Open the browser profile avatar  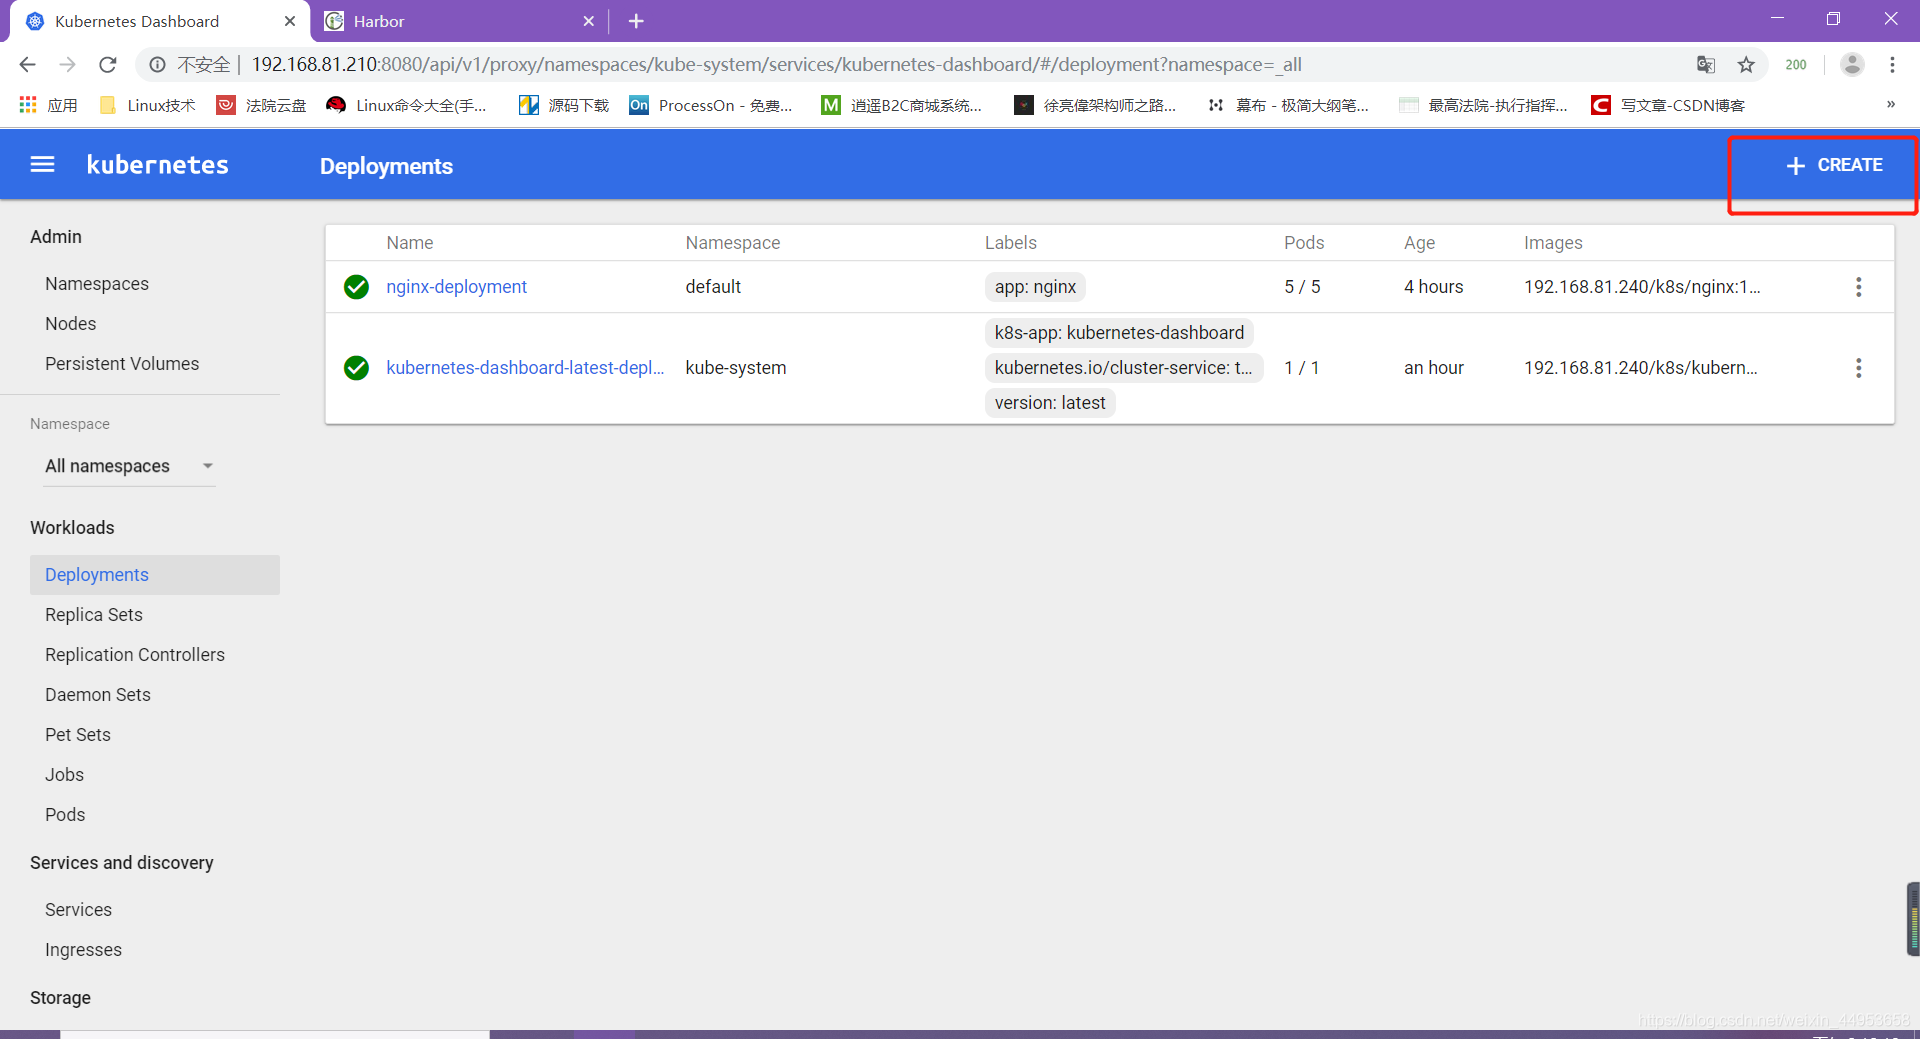tap(1852, 65)
